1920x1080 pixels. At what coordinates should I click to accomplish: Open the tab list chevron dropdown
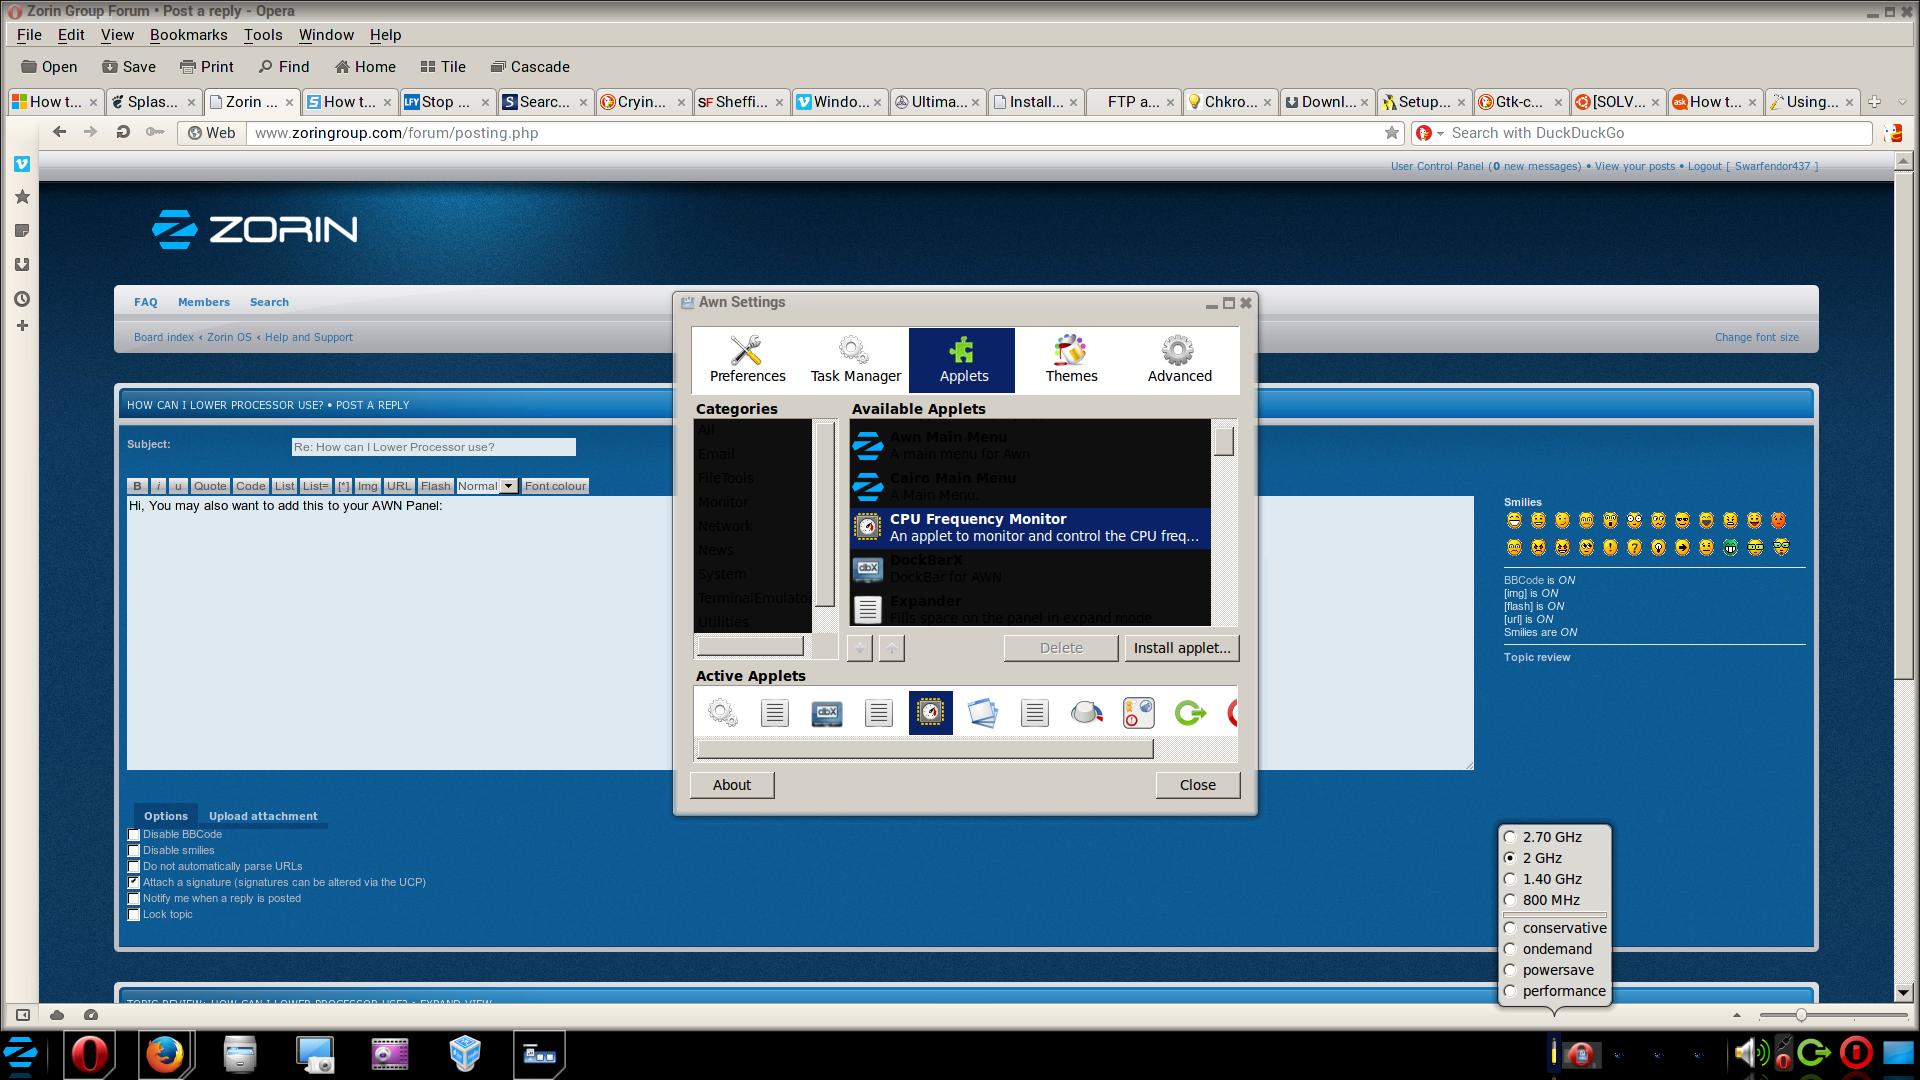coord(1902,102)
